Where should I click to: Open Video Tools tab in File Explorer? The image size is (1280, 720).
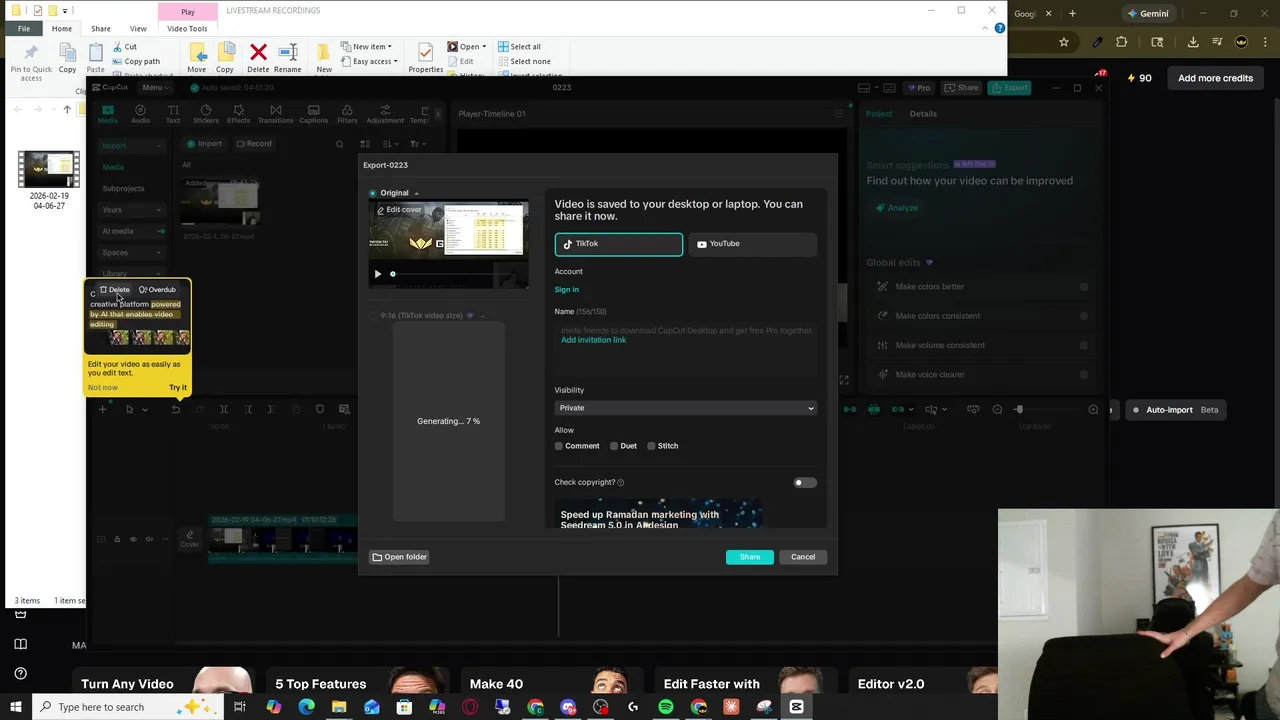coord(187,29)
